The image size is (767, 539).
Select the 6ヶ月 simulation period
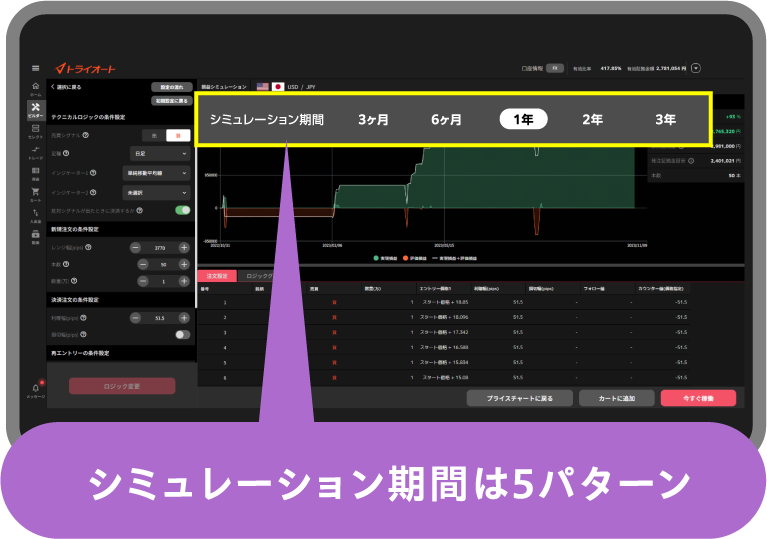coord(446,119)
